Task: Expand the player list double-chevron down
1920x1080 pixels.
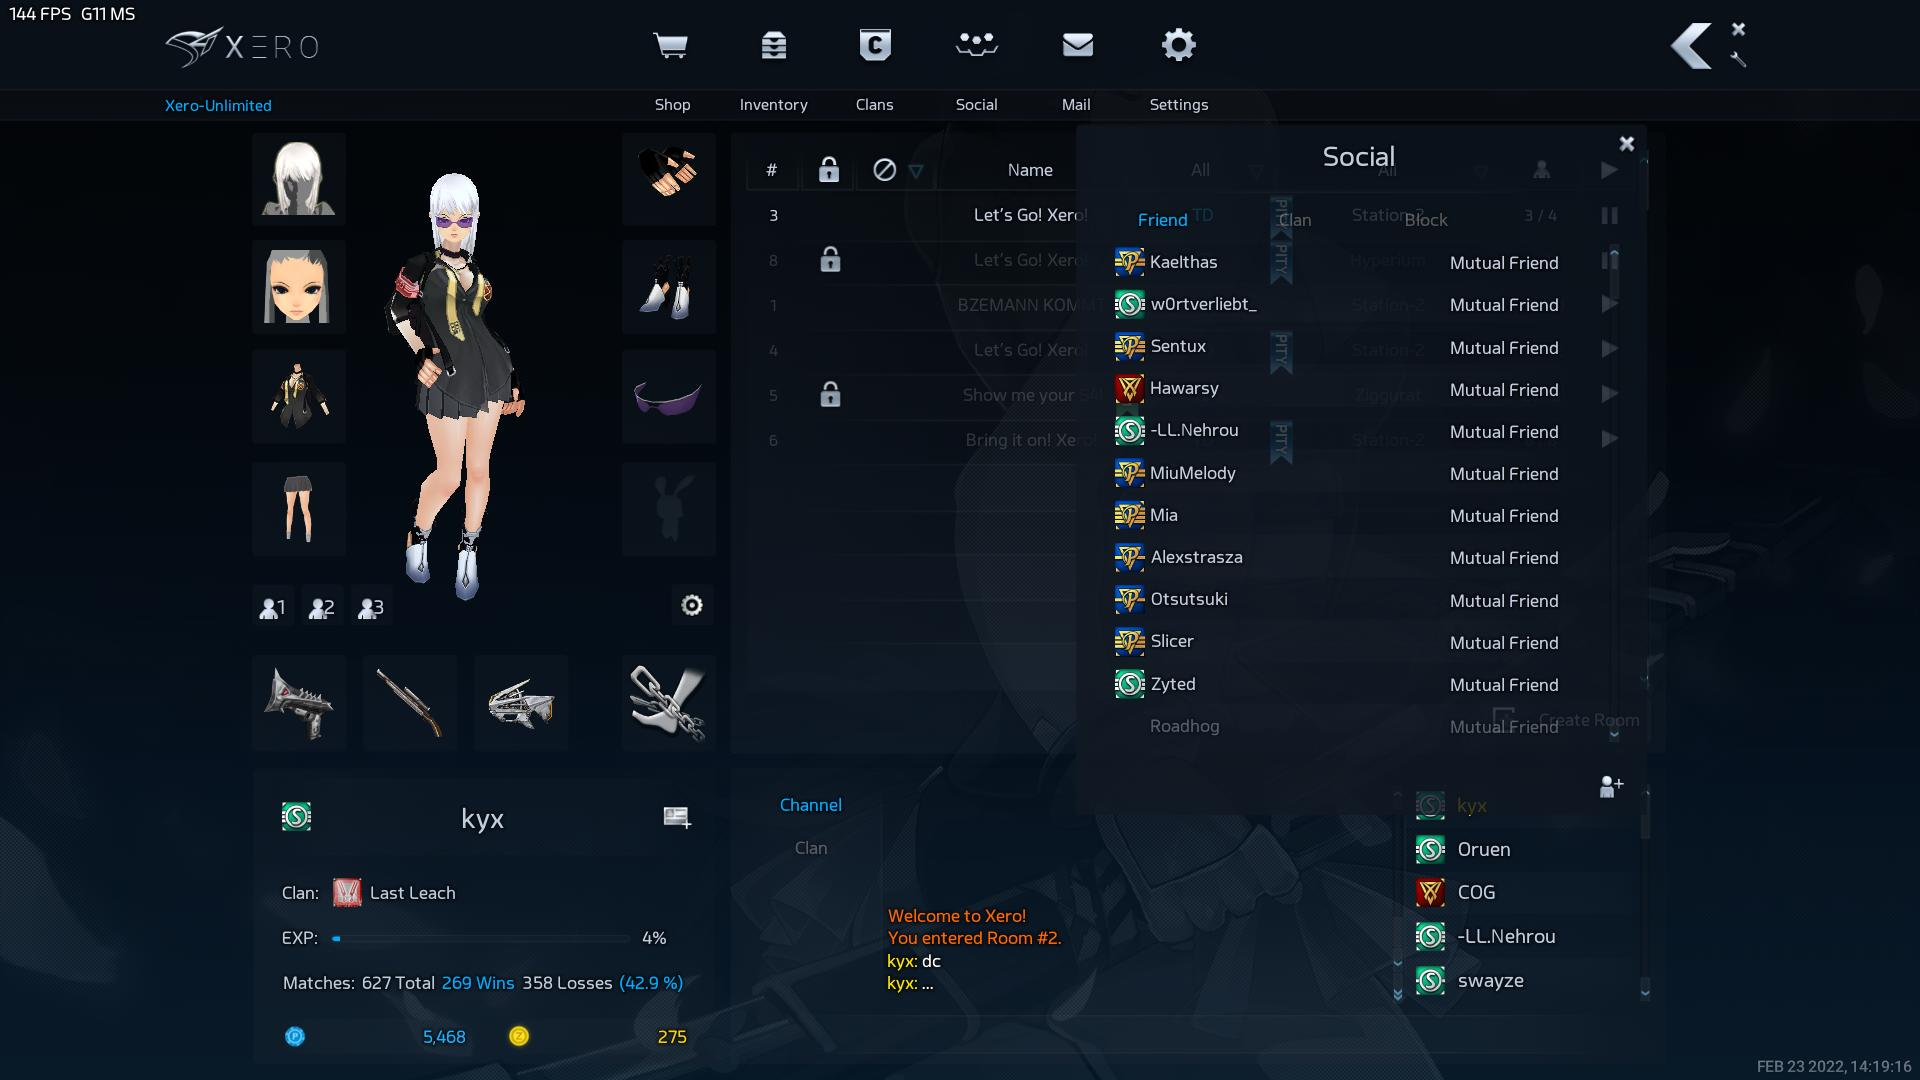Action: click(x=1397, y=994)
